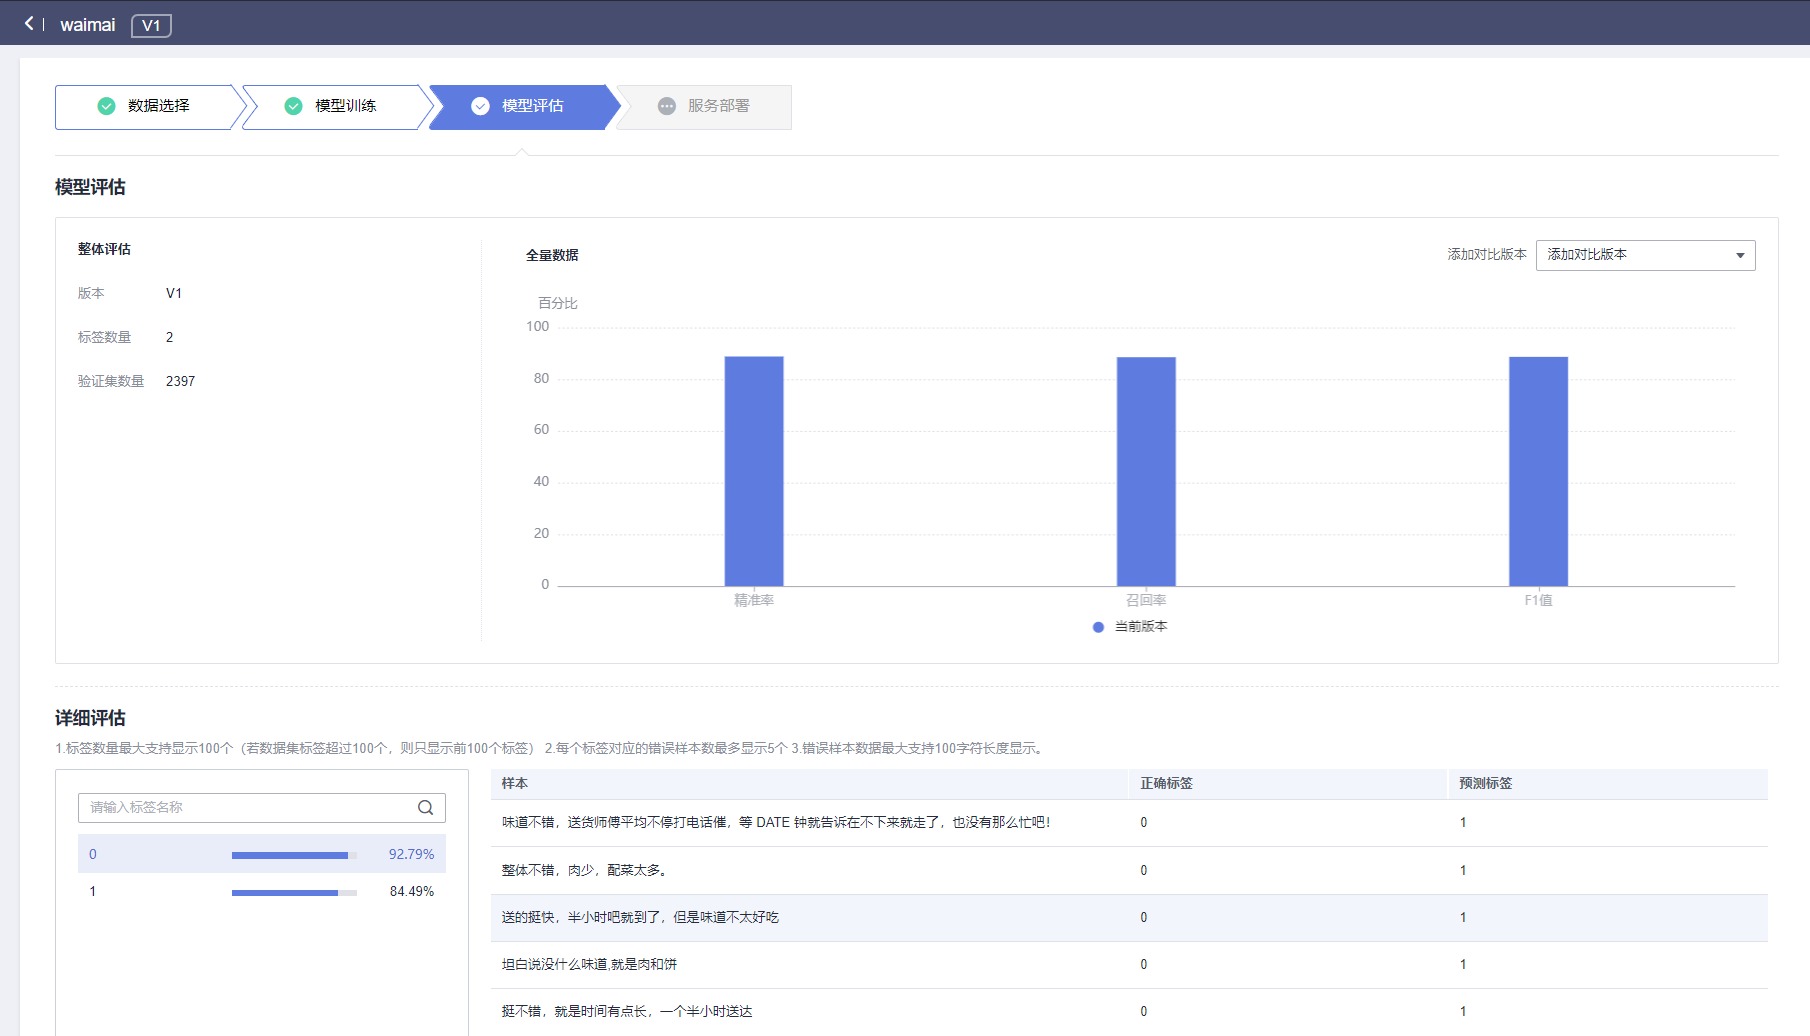Viewport: 1810px width, 1036px height.
Task: Click the 模型训练 green checkmark icon
Action: point(293,106)
